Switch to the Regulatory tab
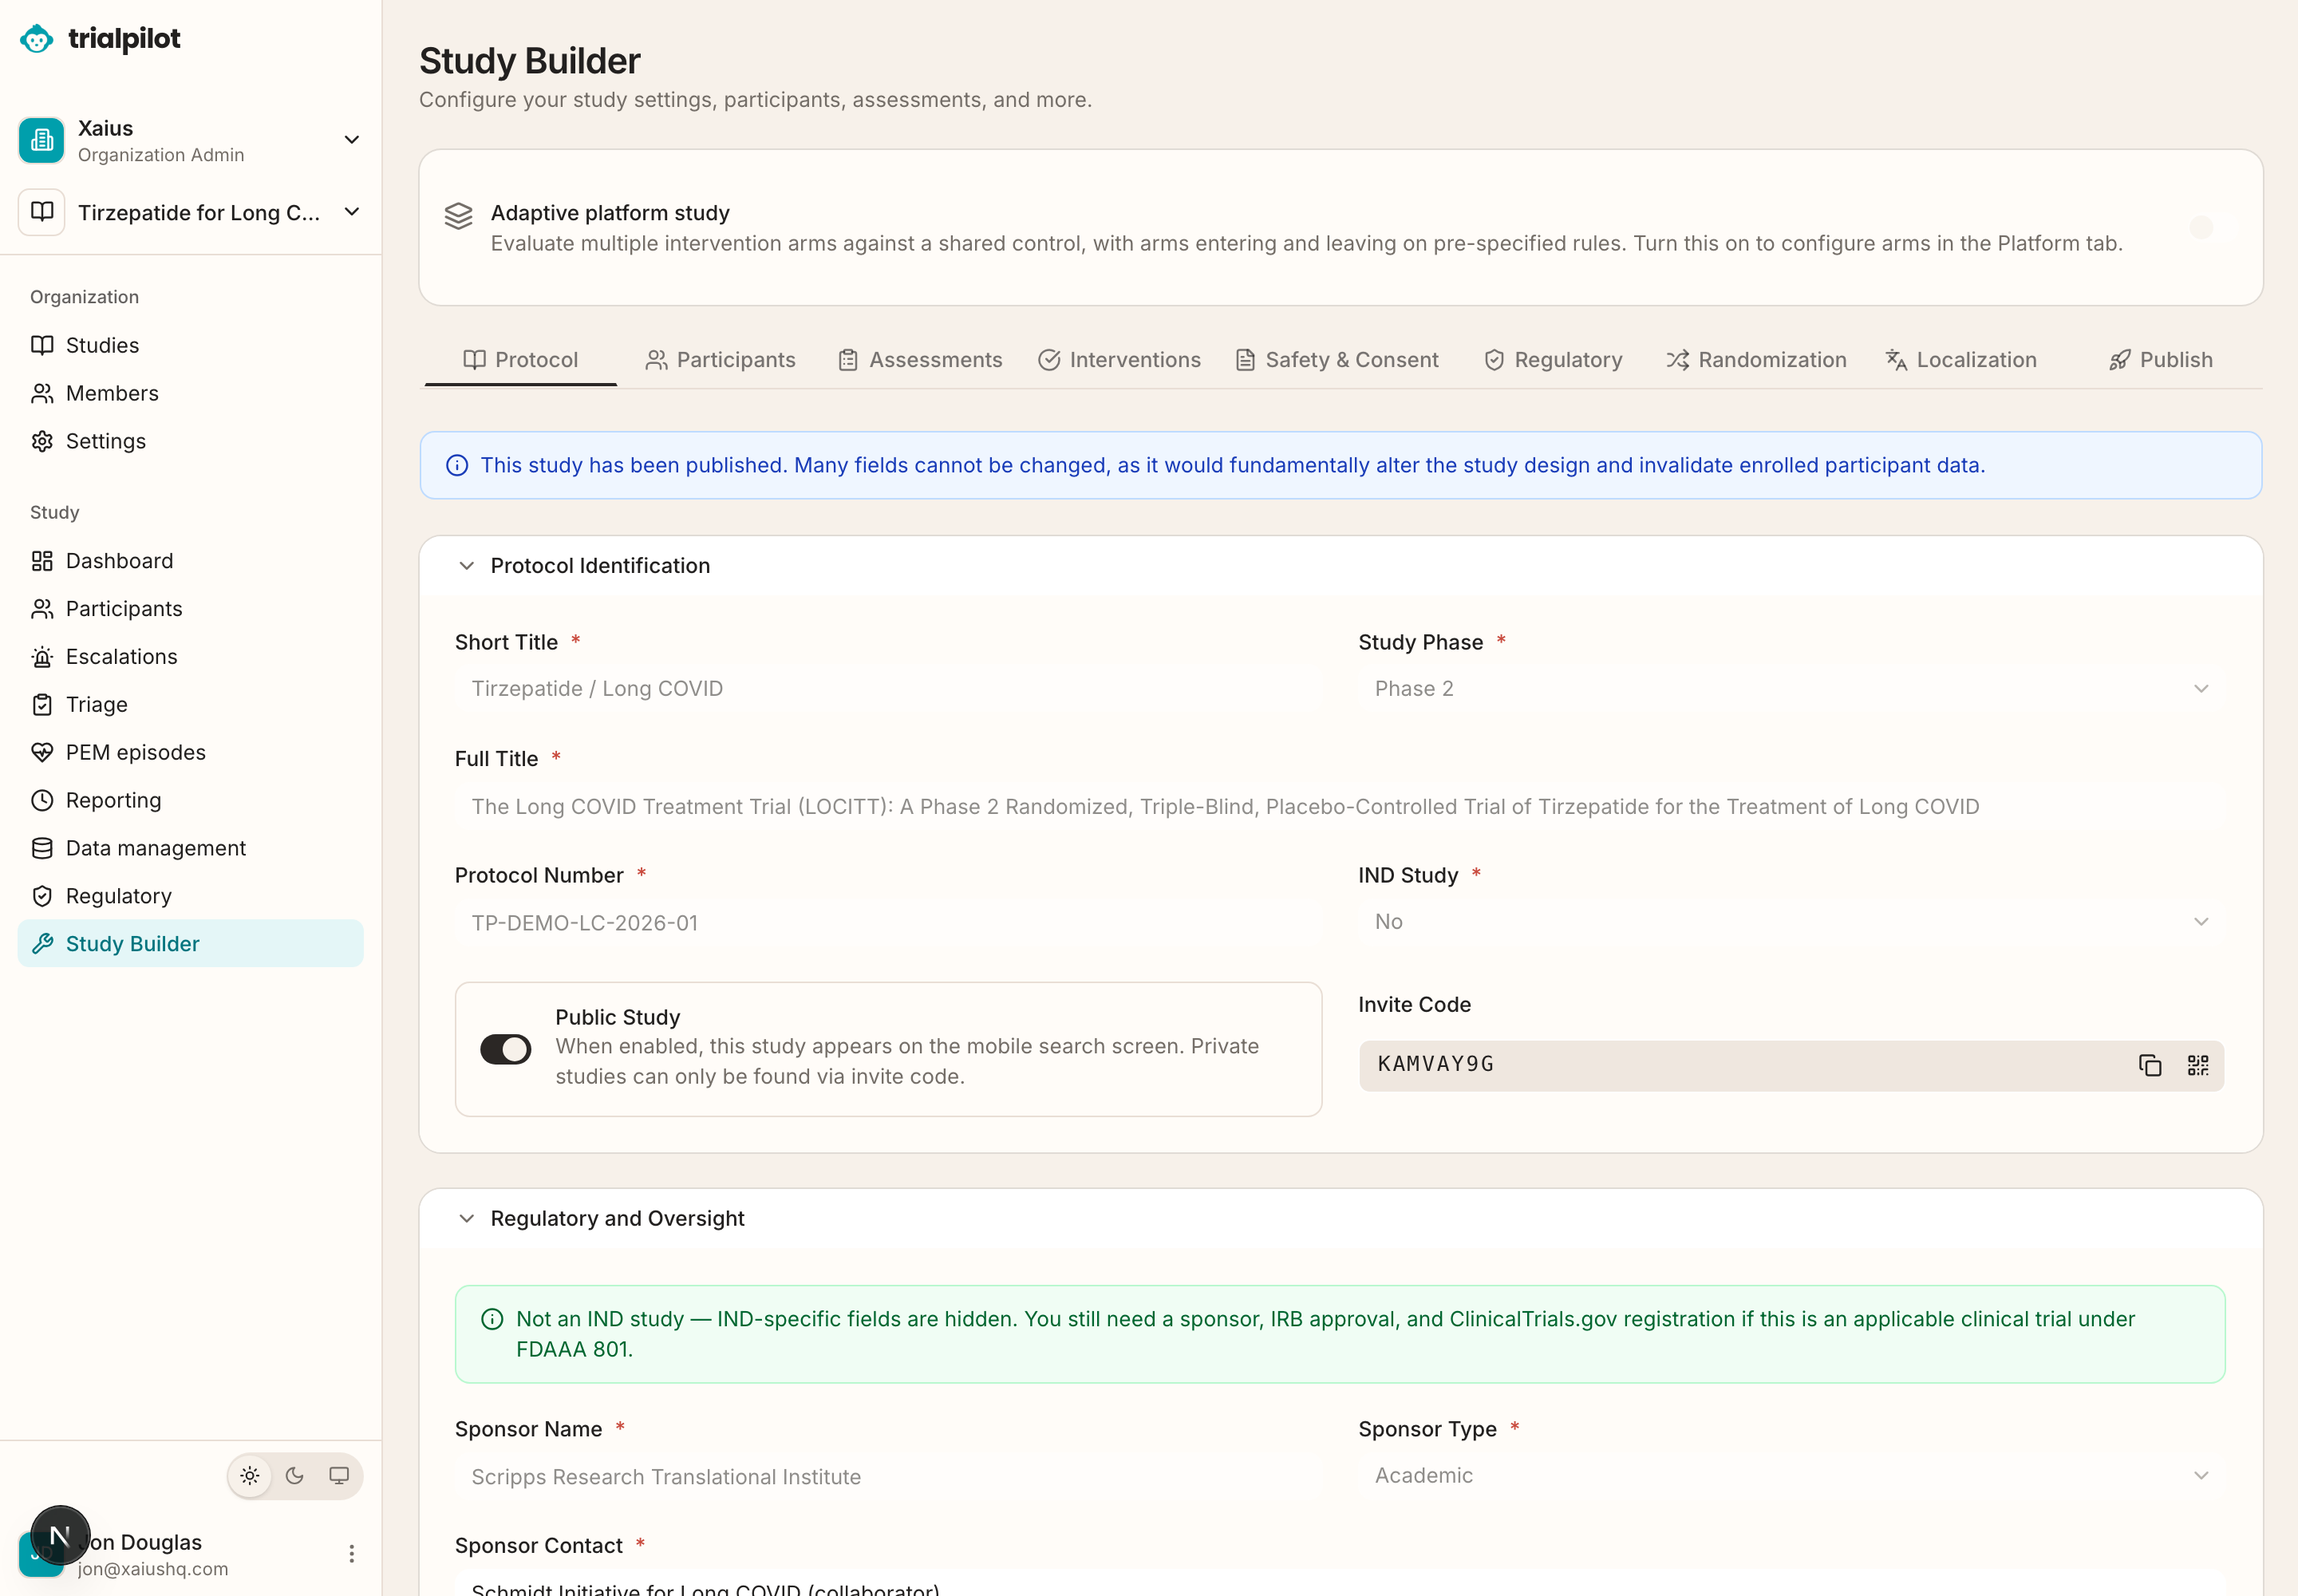The height and width of the screenshot is (1596, 2298). tap(1553, 360)
